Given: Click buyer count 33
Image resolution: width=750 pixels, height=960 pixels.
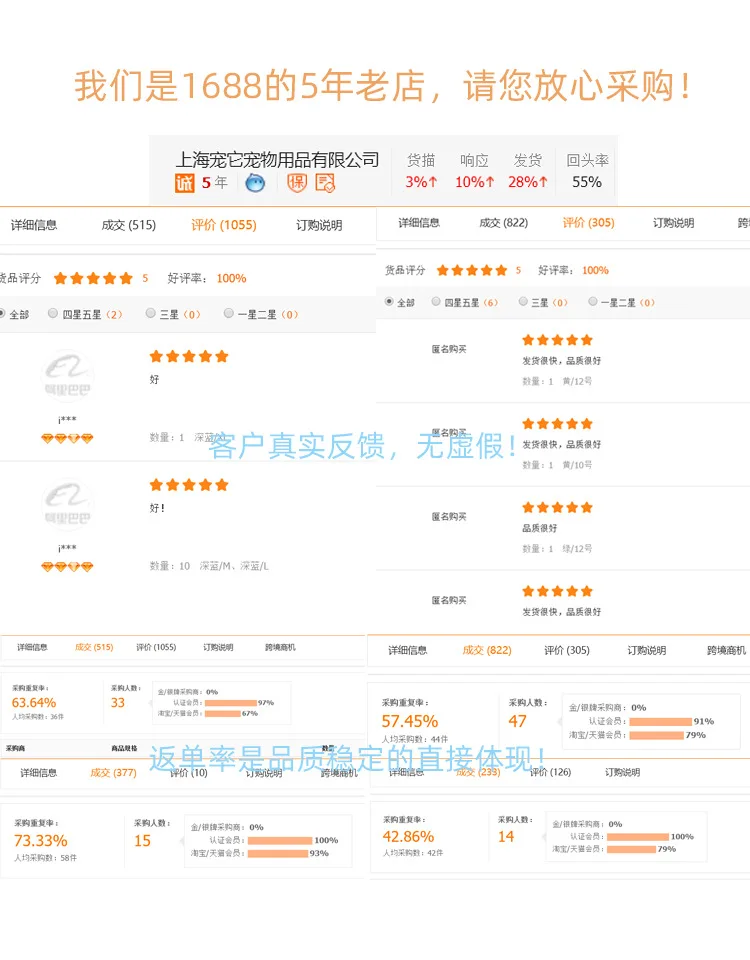Looking at the screenshot, I should click(118, 703).
